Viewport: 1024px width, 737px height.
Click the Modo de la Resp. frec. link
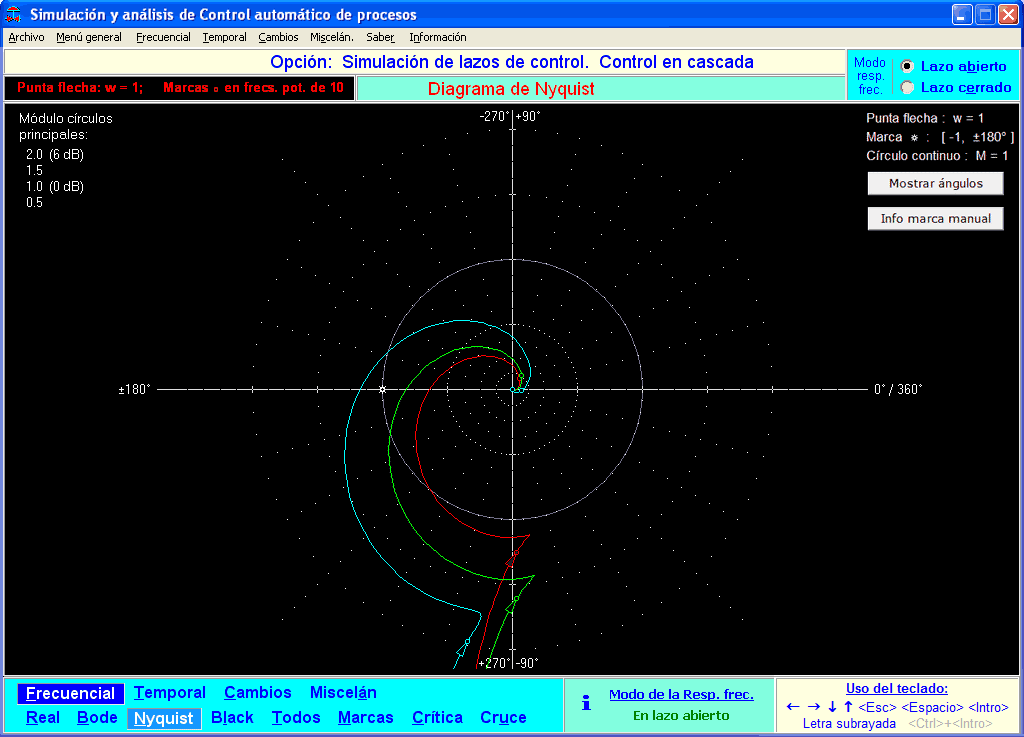[681, 694]
